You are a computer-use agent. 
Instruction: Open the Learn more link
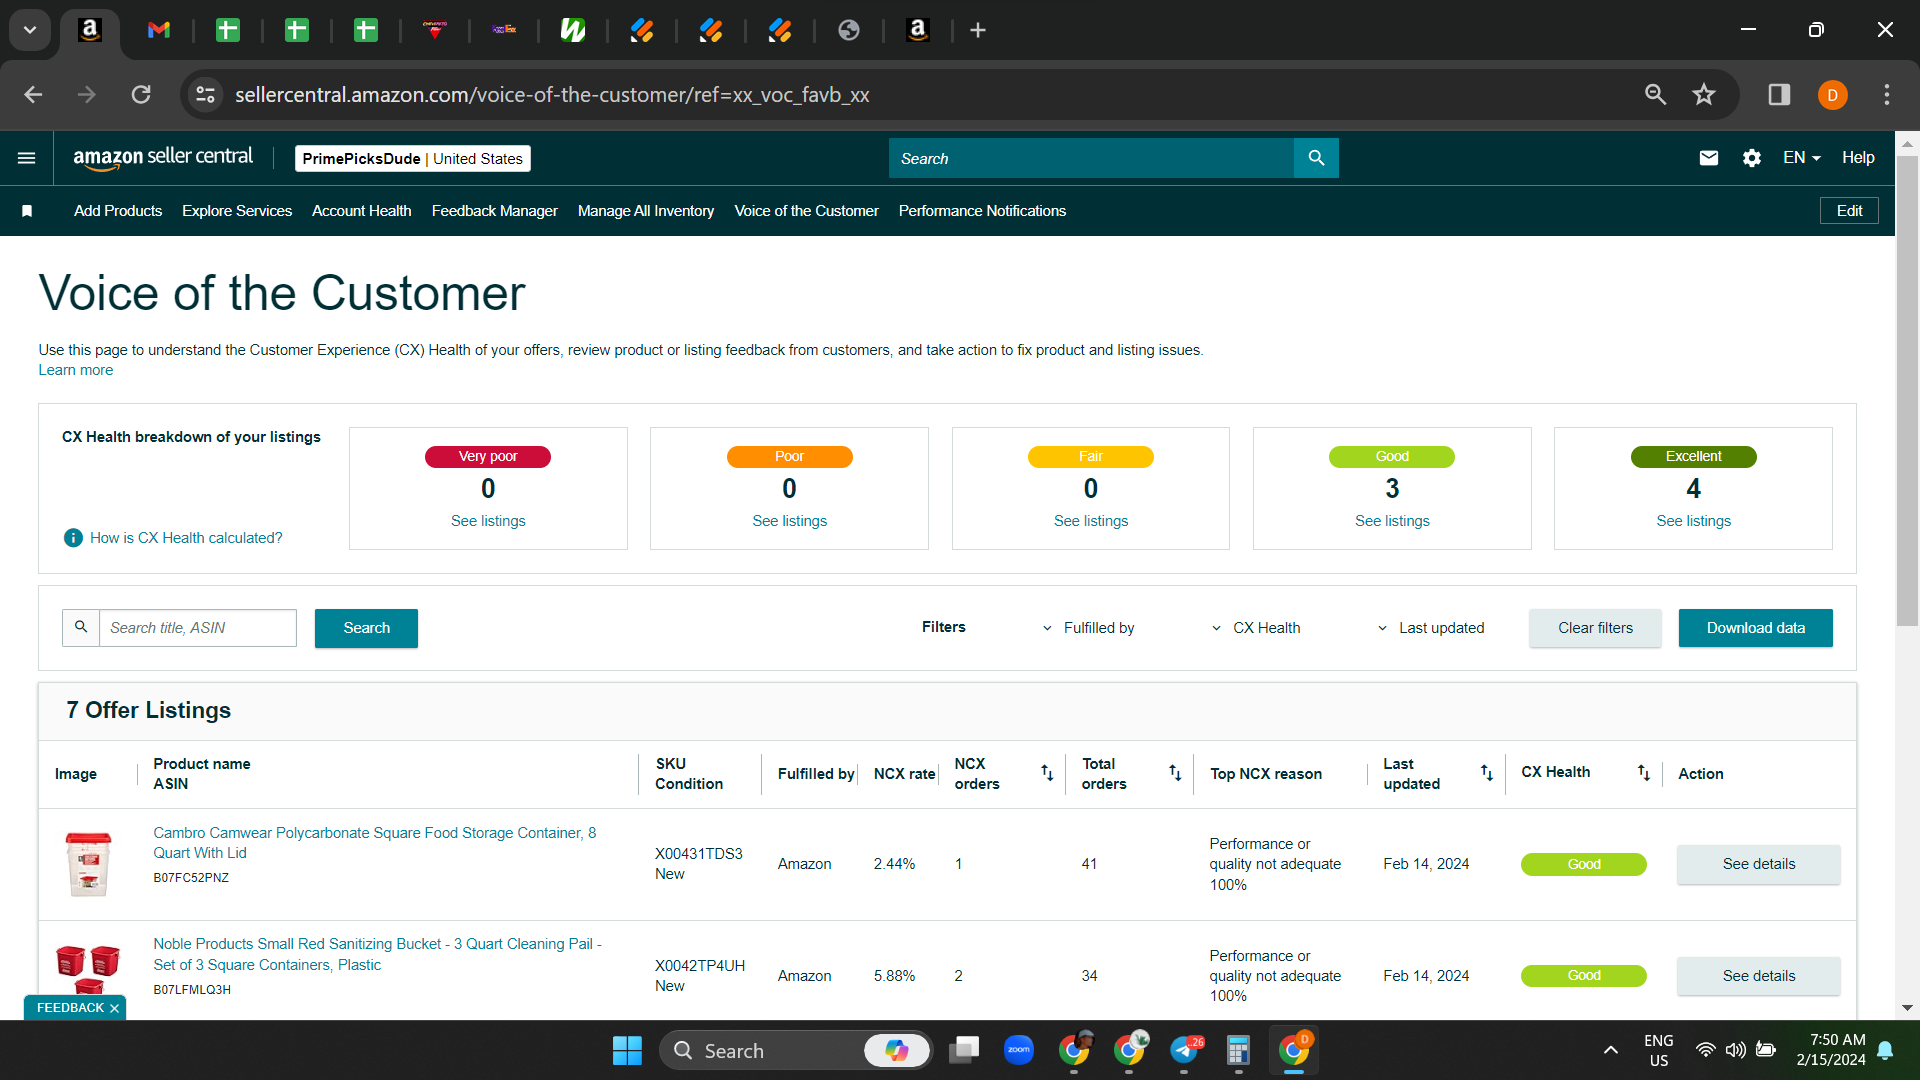click(76, 370)
